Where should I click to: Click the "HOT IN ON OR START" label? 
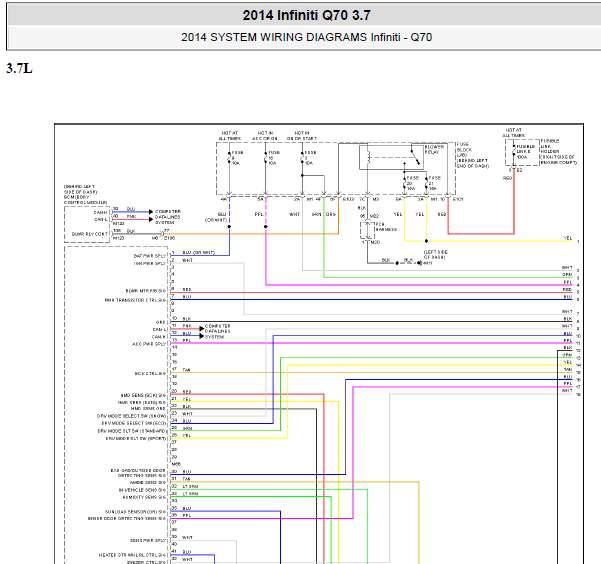302,136
